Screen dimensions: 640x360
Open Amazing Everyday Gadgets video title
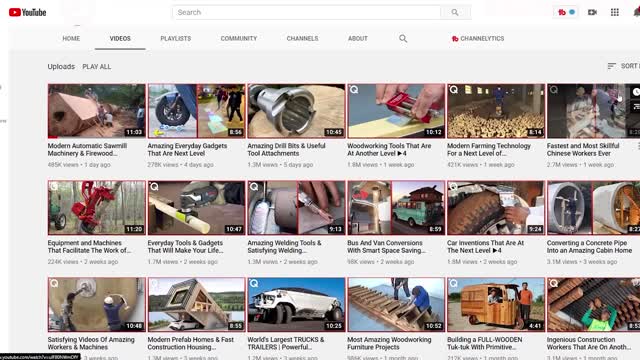point(187,149)
